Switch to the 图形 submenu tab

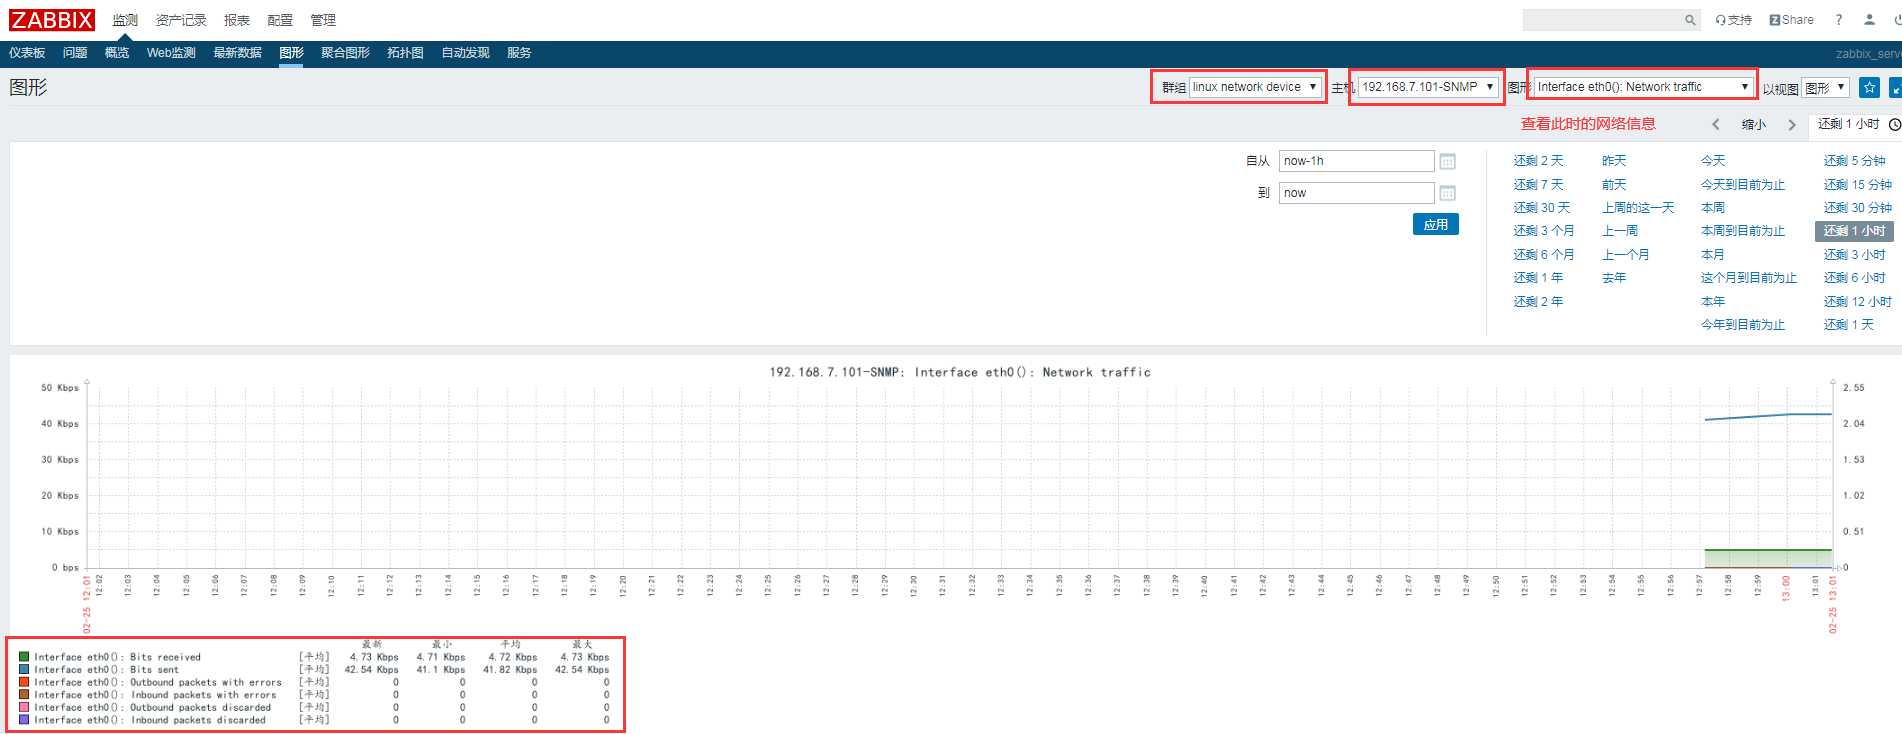291,53
